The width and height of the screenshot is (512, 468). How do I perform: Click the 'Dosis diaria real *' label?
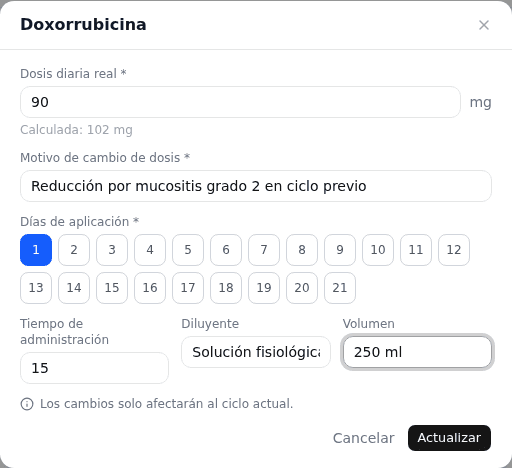pyautogui.click(x=73, y=74)
